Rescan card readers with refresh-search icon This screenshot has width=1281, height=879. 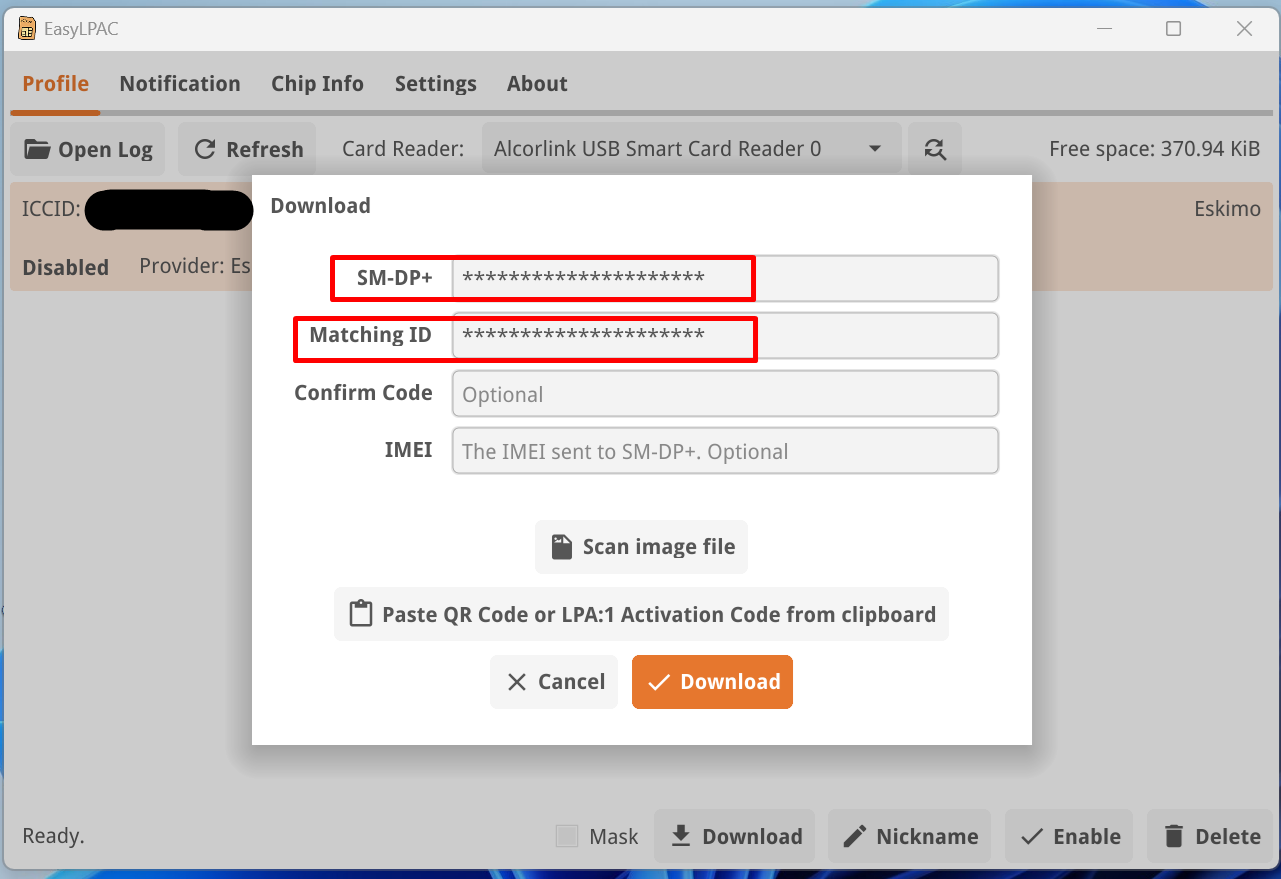tap(934, 149)
